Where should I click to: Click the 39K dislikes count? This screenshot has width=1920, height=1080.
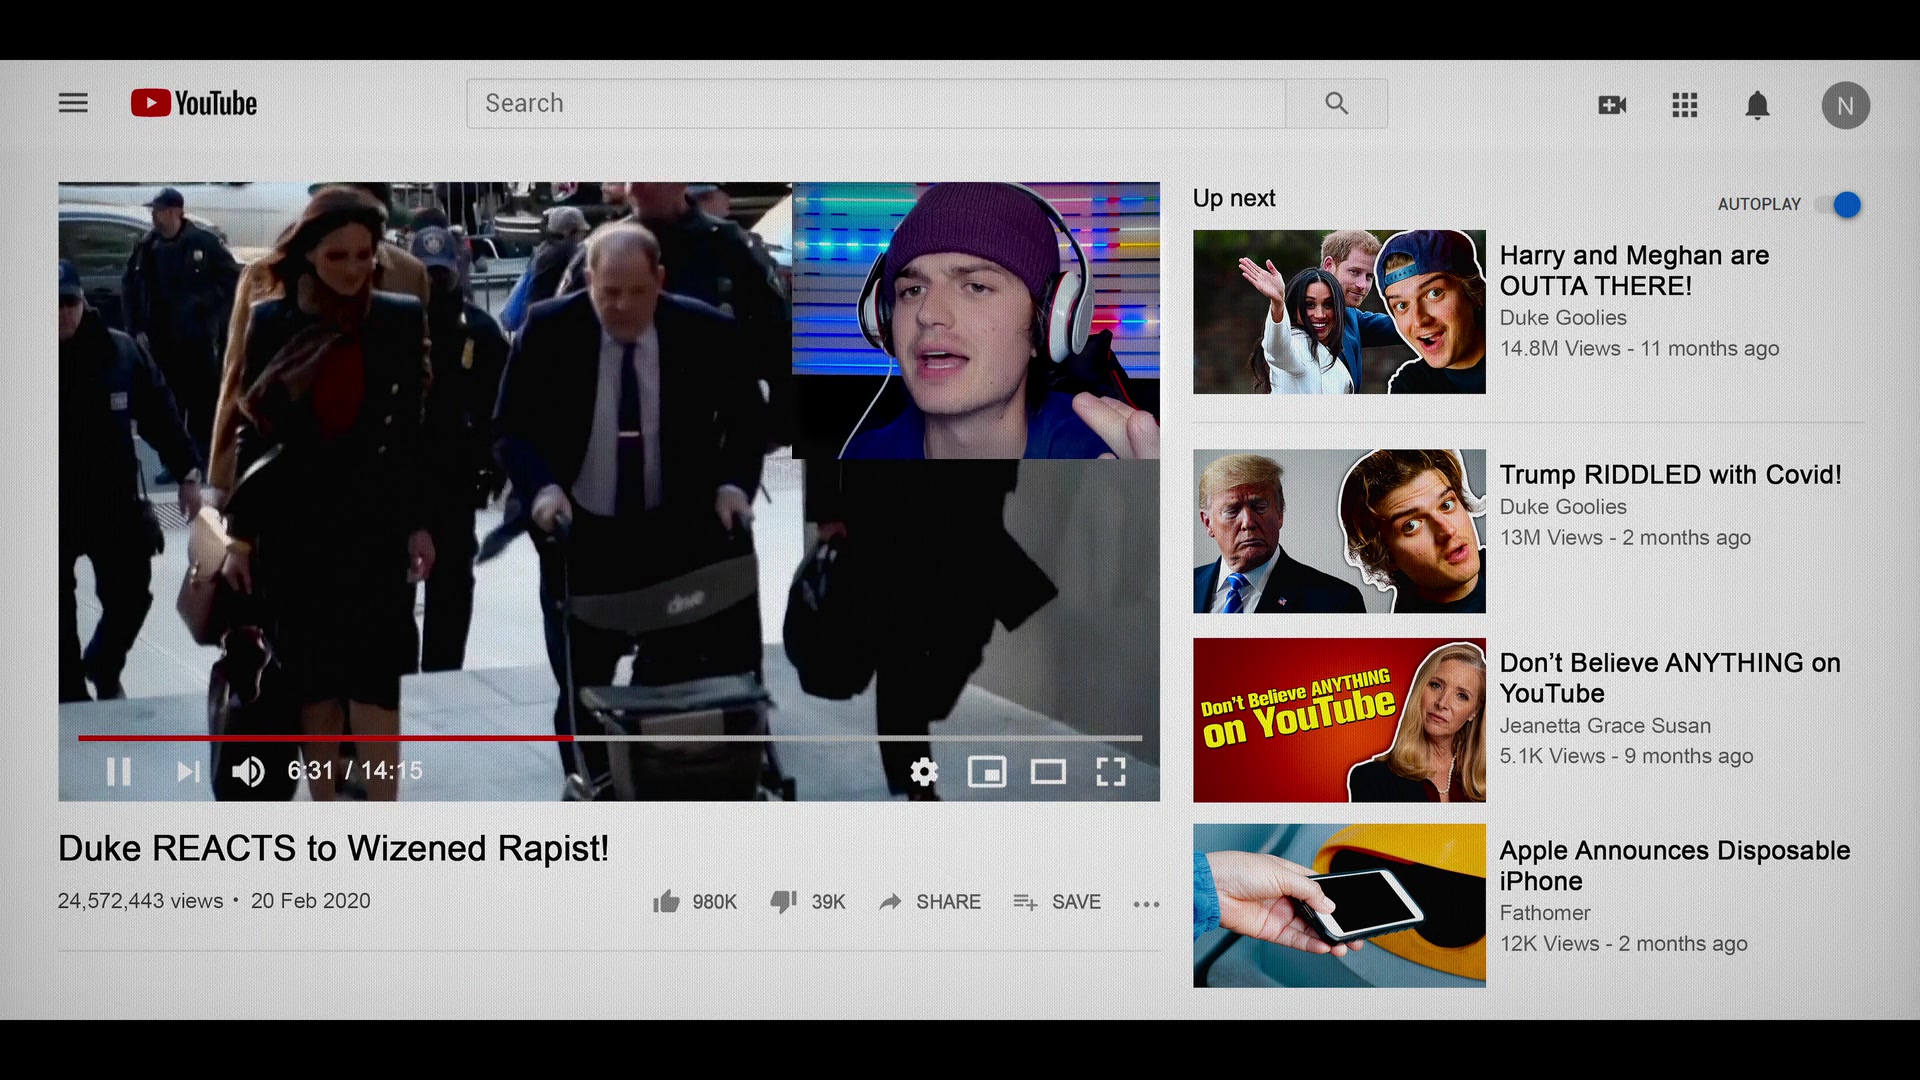[x=828, y=902]
